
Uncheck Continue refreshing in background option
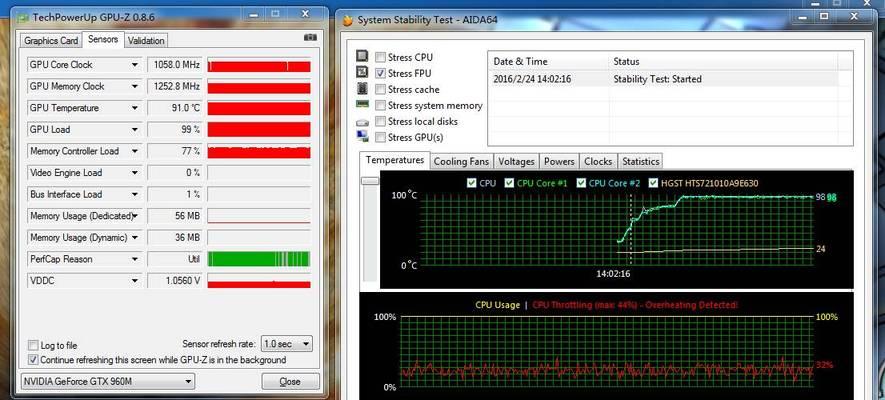tap(33, 359)
